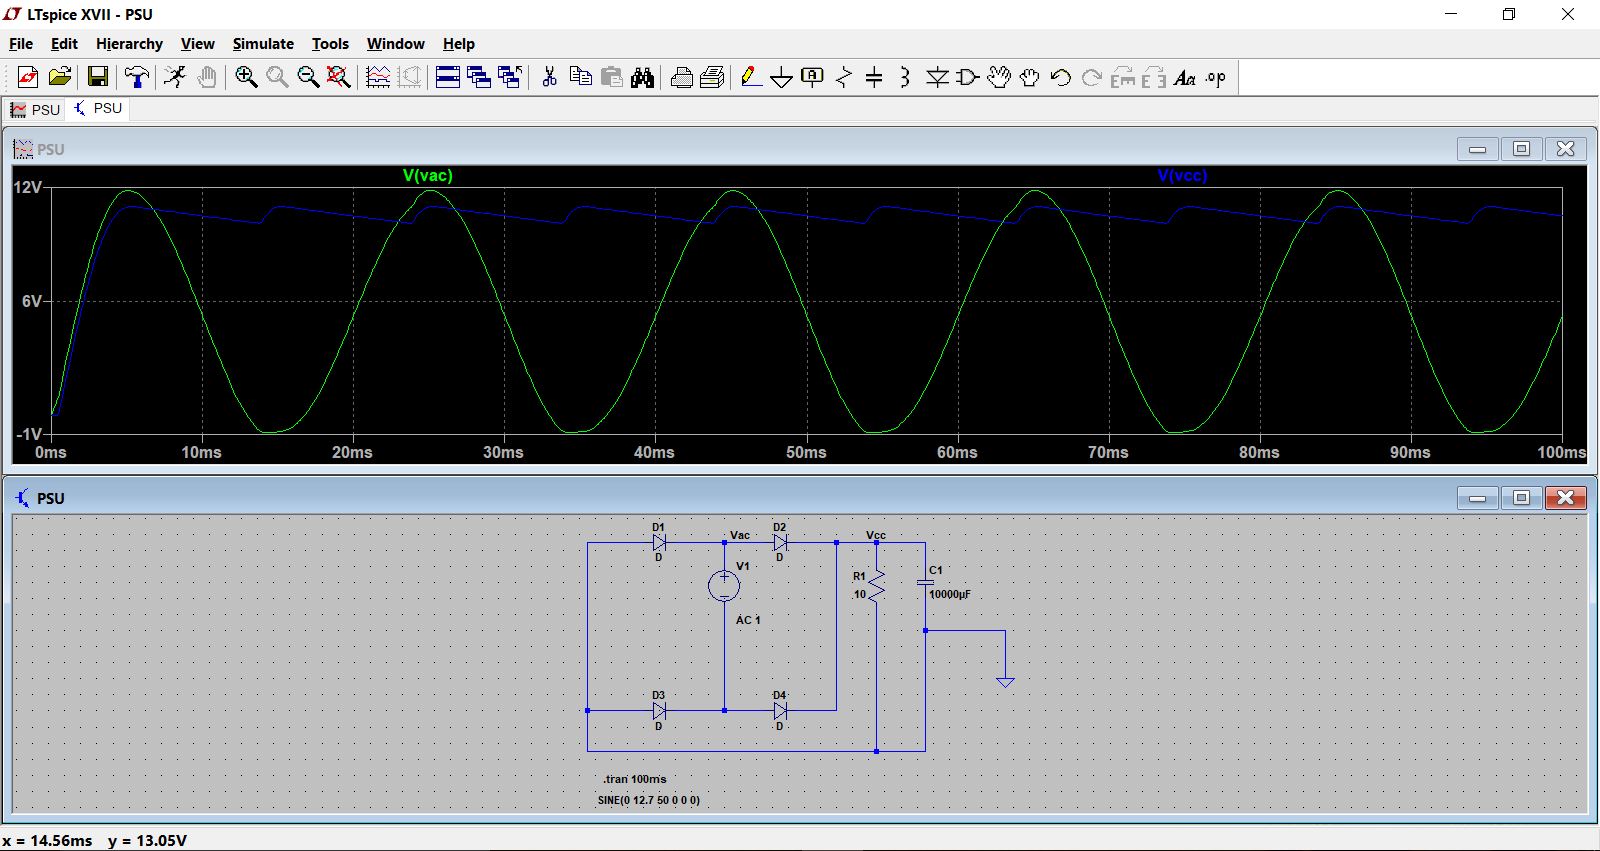Click the Halt hand icon
Screen dimensions: 1600x851
[207, 77]
